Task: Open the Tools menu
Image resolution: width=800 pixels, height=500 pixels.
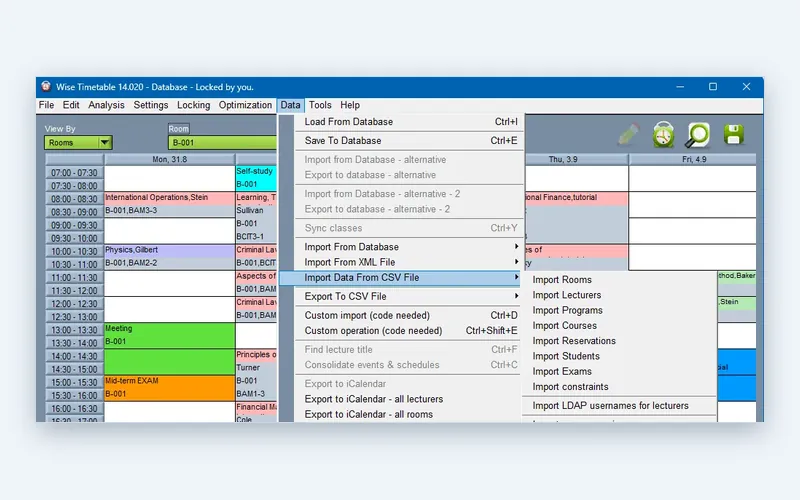Action: [320, 105]
